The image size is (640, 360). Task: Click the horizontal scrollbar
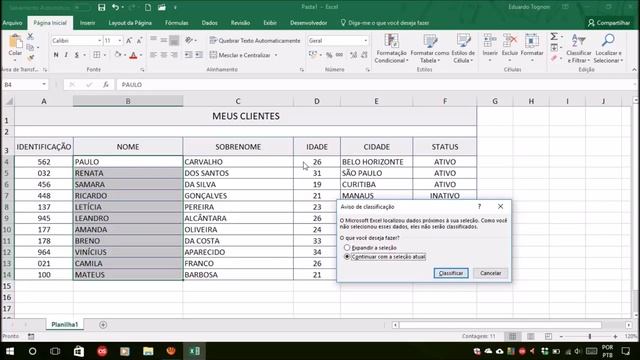click(x=500, y=325)
